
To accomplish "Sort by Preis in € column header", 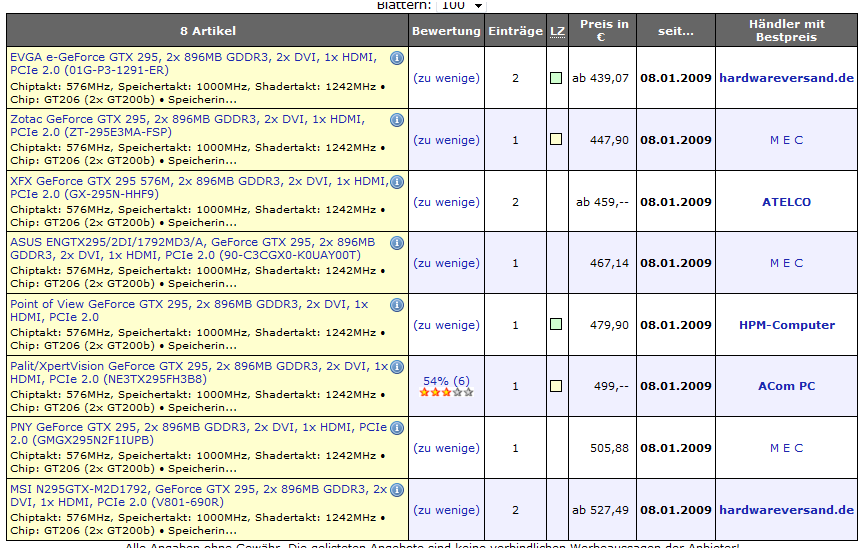I will coord(603,30).
